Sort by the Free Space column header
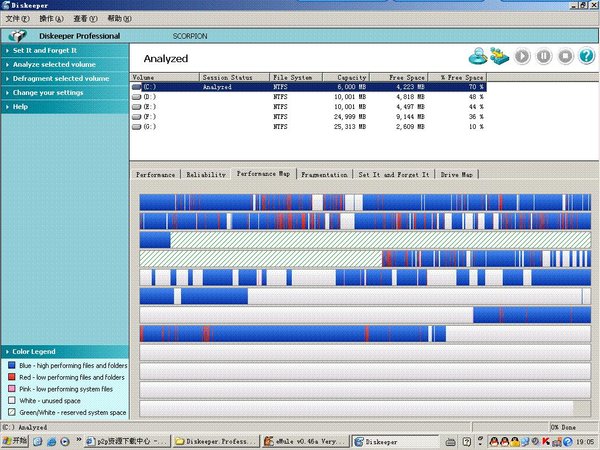 (399, 77)
